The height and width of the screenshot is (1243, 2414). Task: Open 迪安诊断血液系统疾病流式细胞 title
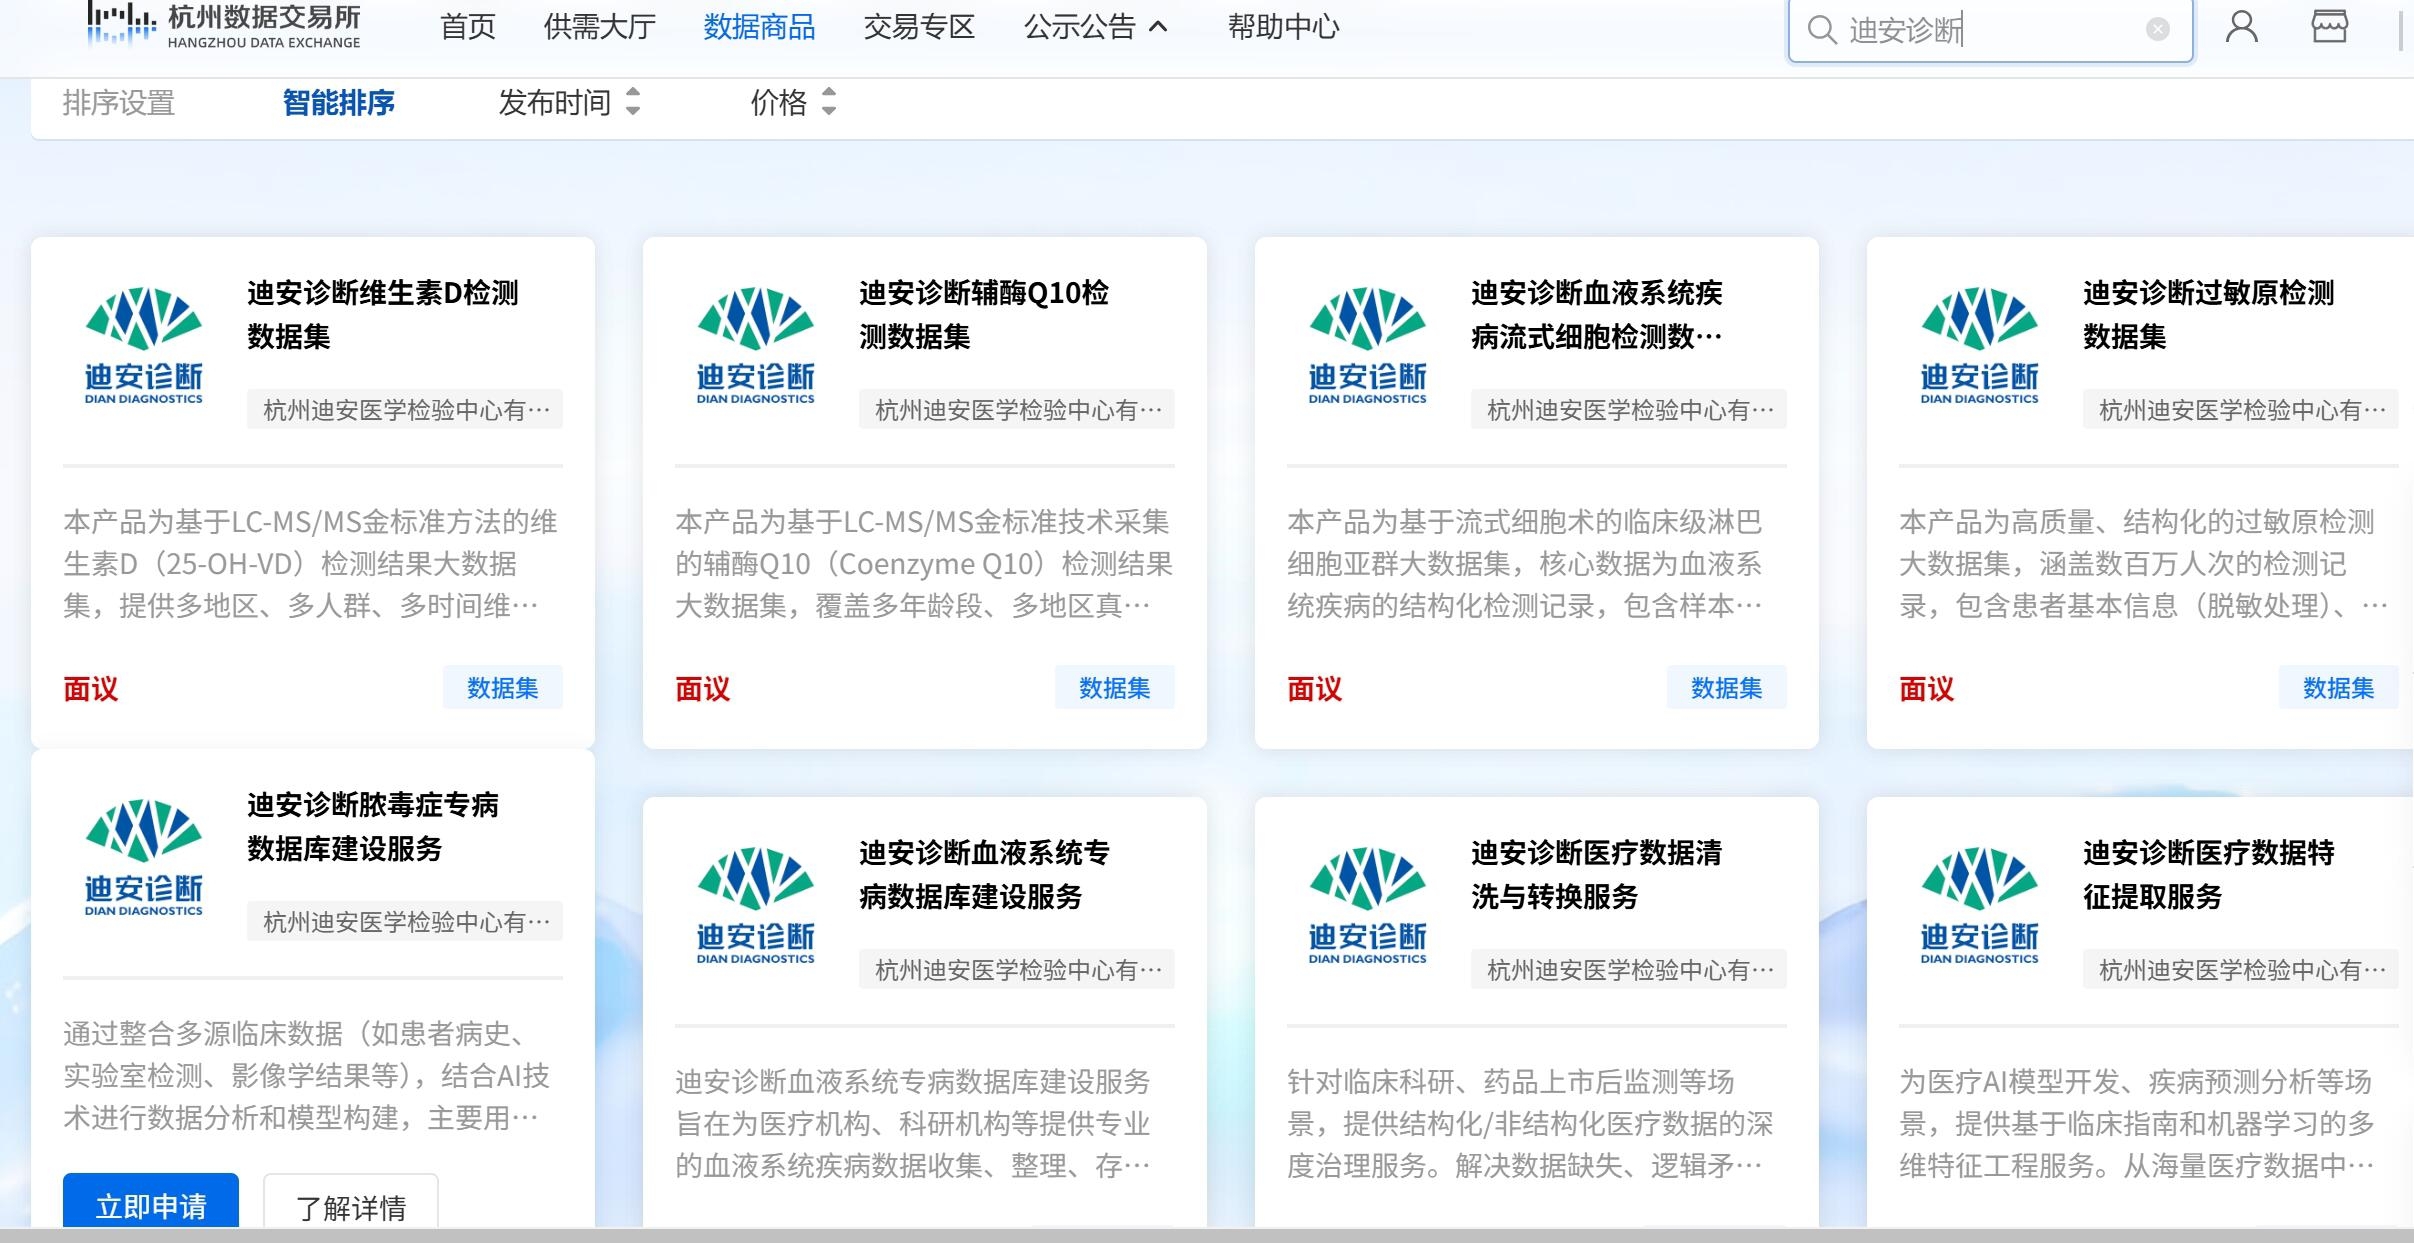(1597, 314)
